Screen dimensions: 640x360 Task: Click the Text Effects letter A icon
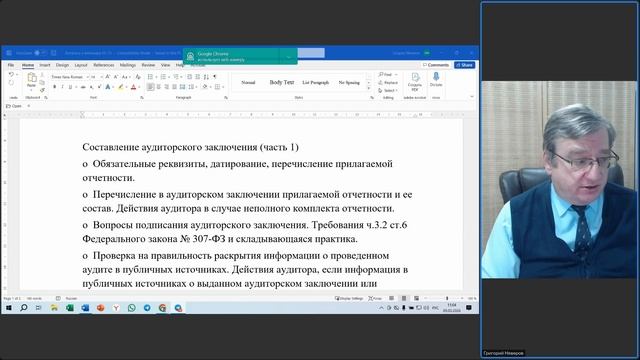[x=108, y=87]
